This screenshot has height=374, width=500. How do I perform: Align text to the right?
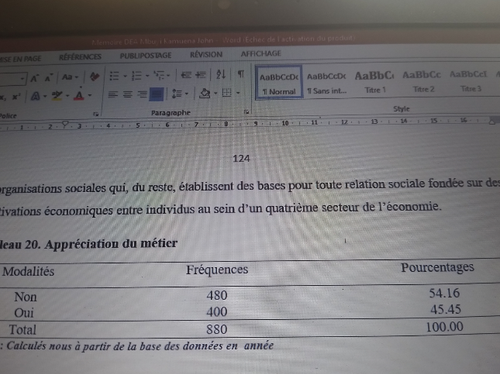pos(142,94)
